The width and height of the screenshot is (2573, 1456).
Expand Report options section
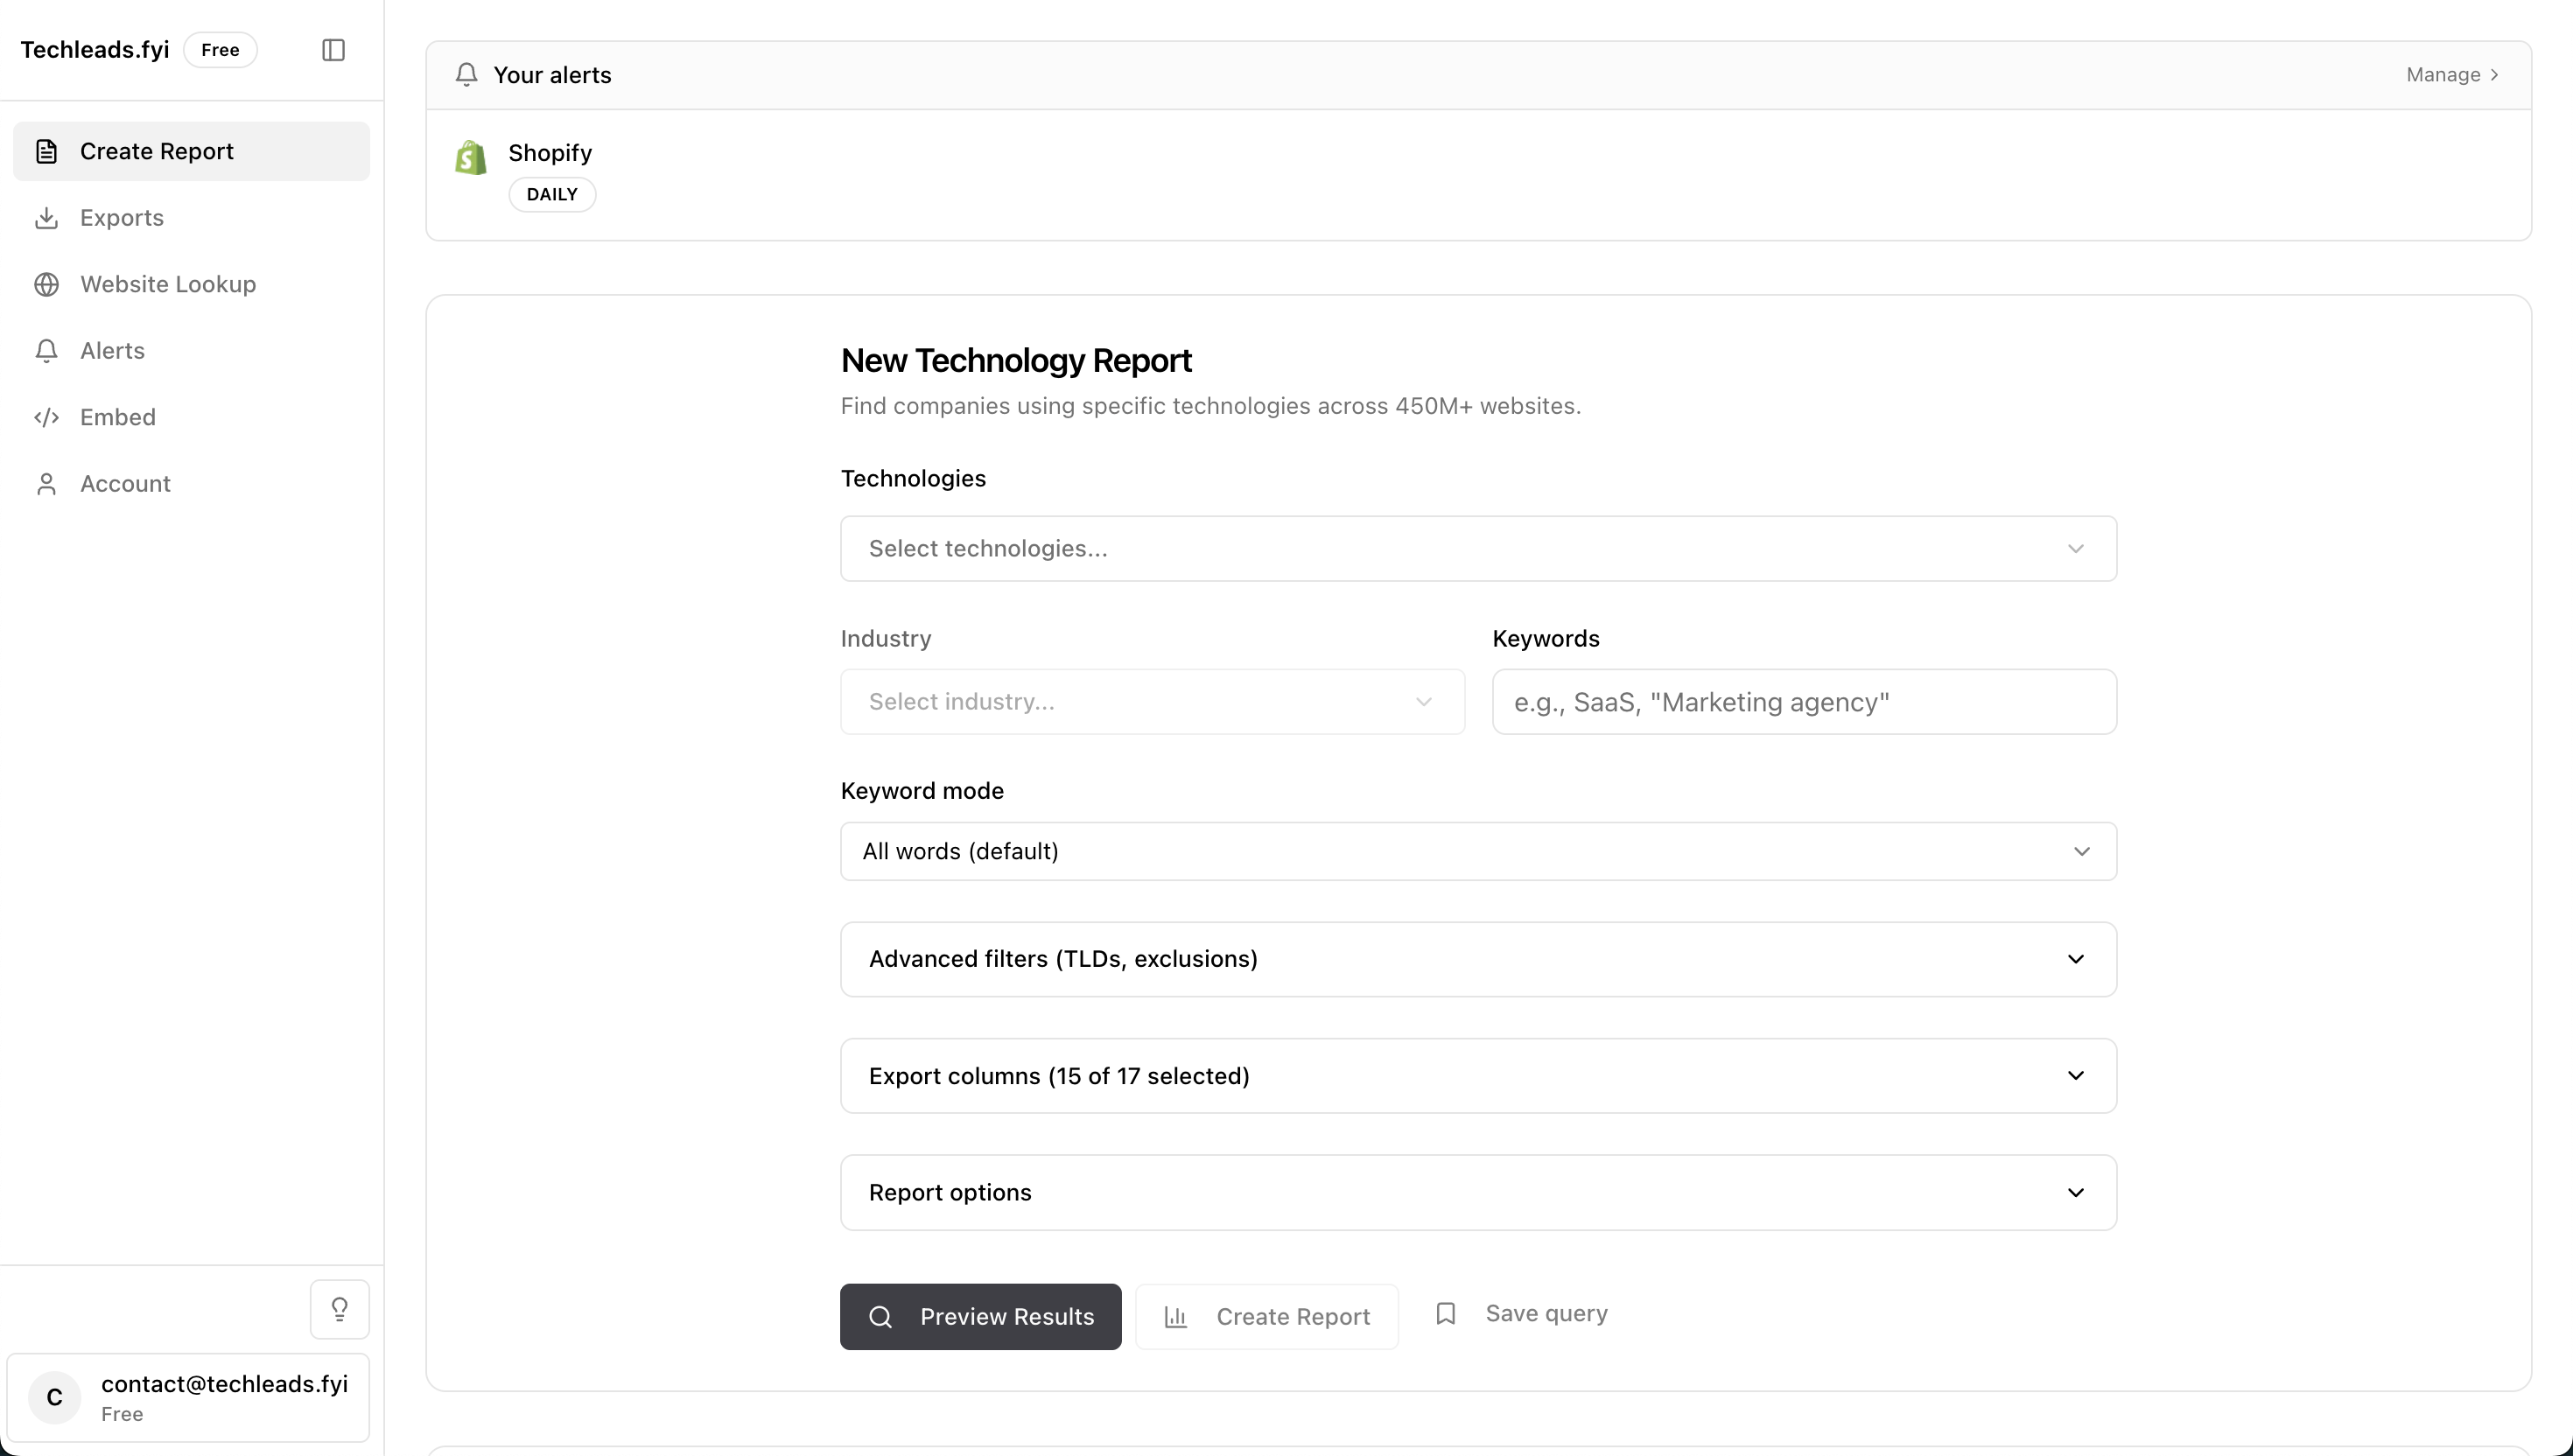pos(1478,1193)
